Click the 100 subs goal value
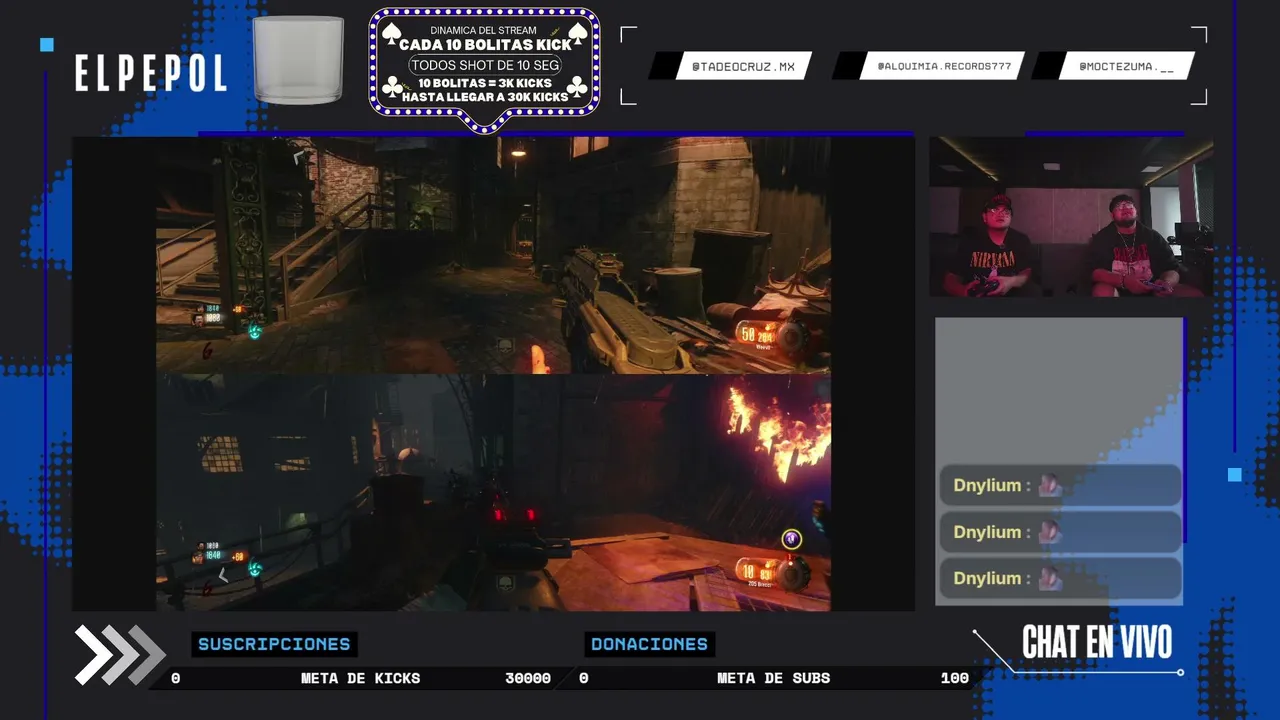The image size is (1280, 720). tap(955, 678)
